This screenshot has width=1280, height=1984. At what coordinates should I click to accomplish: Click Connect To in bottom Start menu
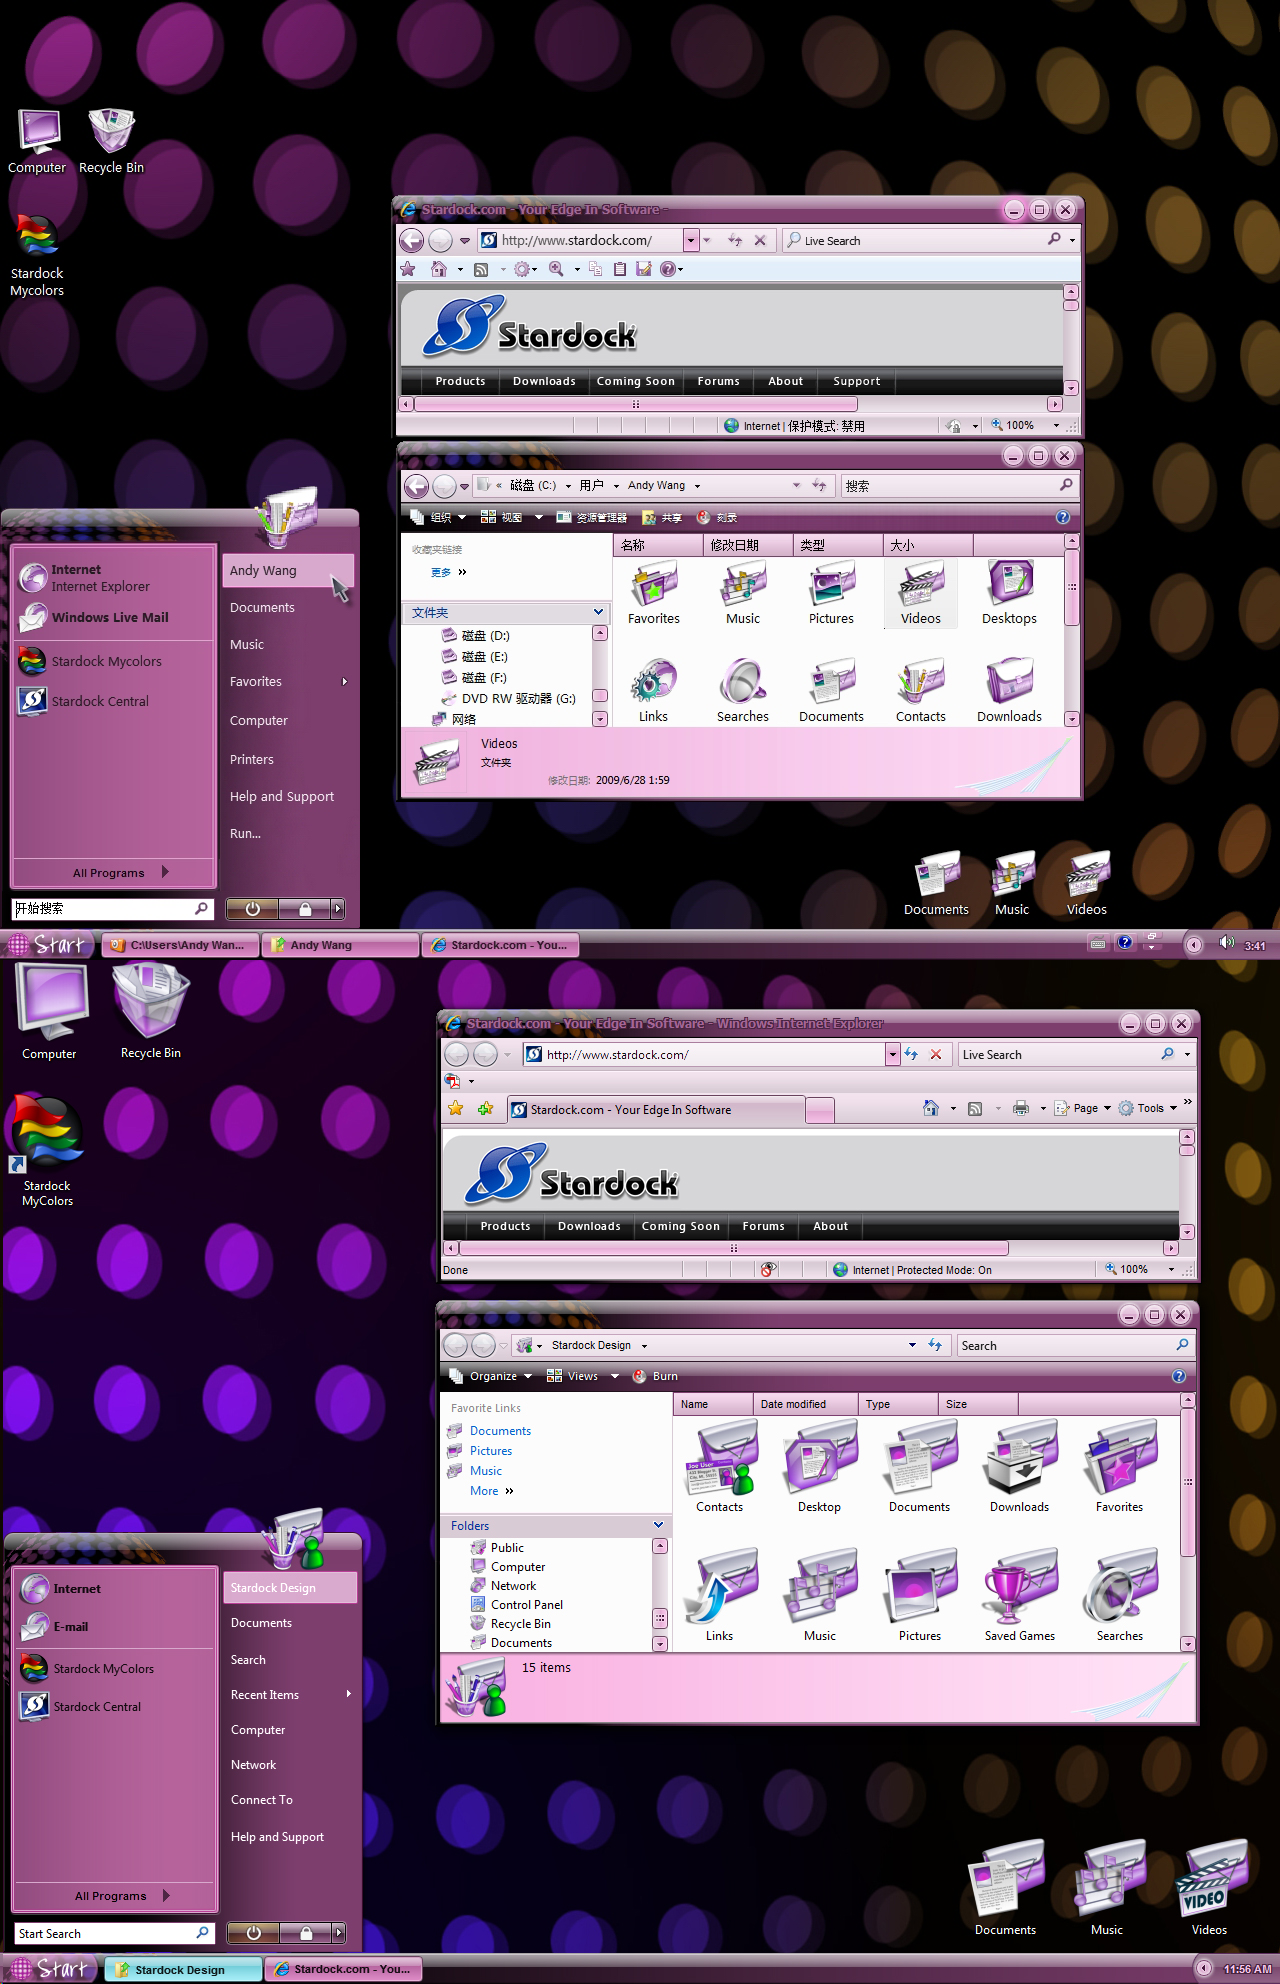(x=262, y=1800)
